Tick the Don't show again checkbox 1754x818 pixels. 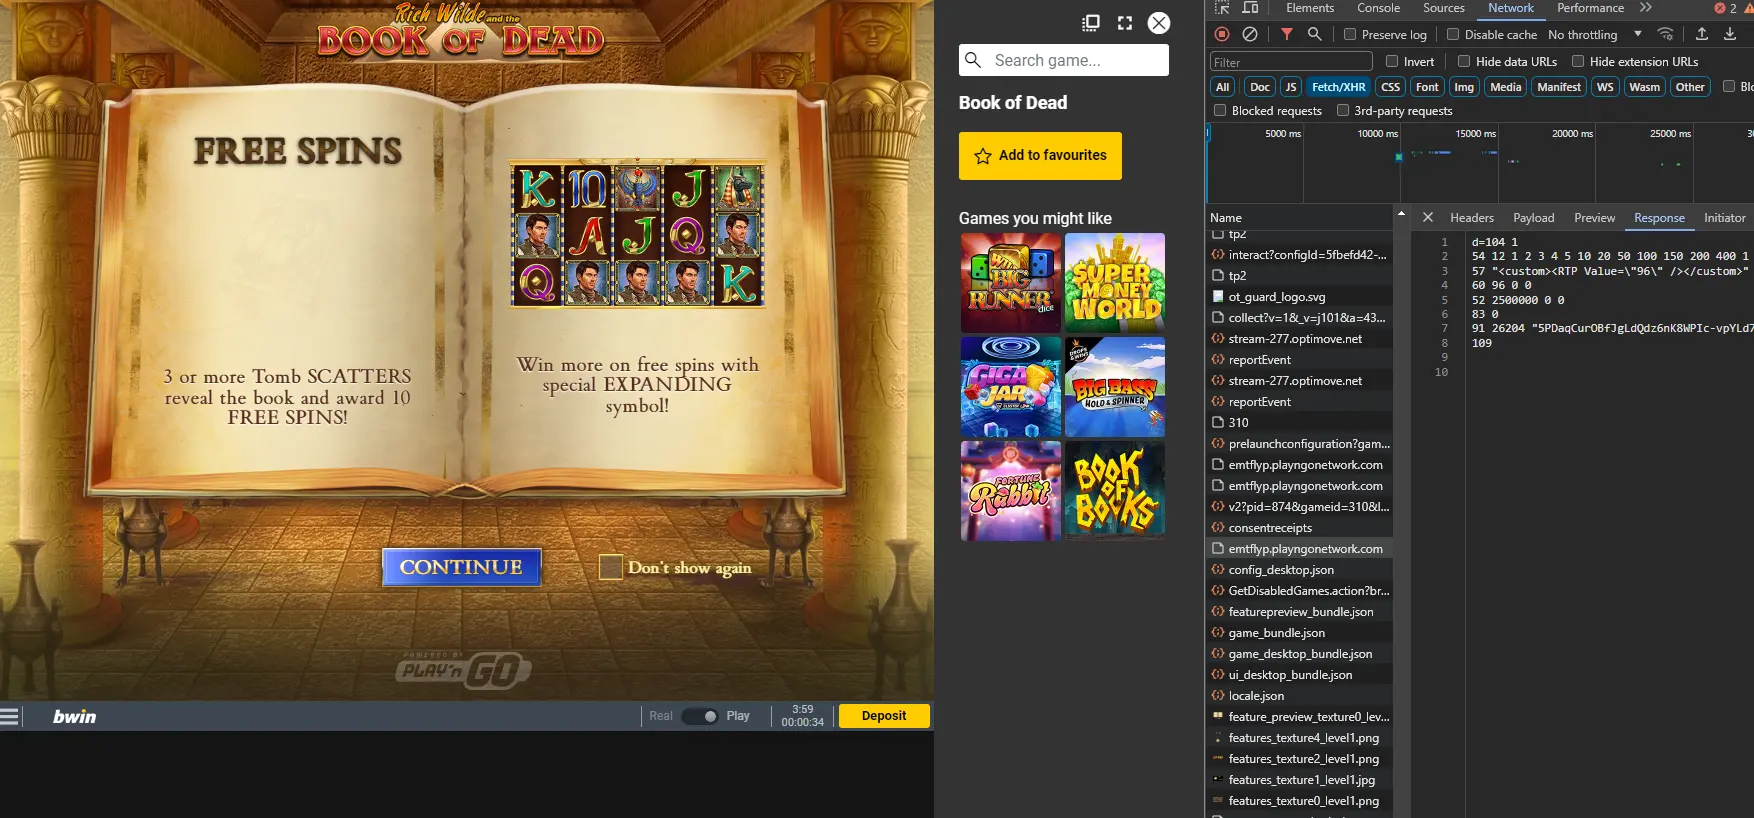click(611, 567)
